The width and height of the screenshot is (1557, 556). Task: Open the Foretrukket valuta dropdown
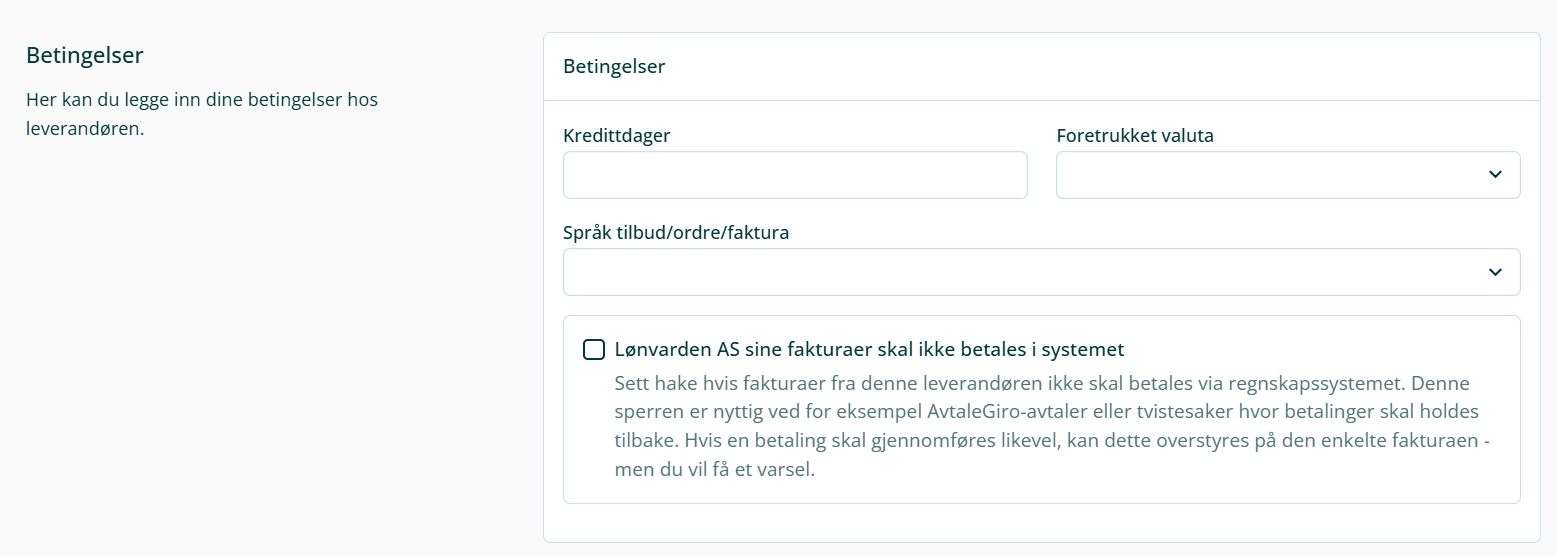[x=1270, y=175]
